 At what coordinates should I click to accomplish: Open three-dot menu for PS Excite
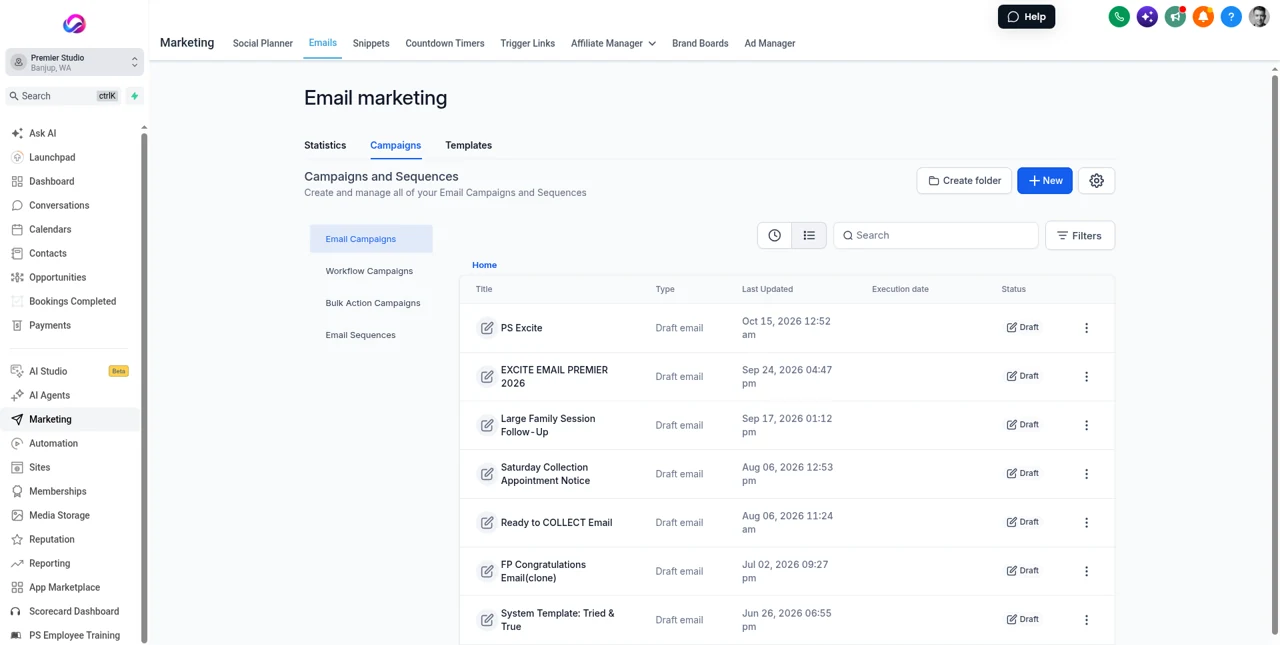[1087, 328]
